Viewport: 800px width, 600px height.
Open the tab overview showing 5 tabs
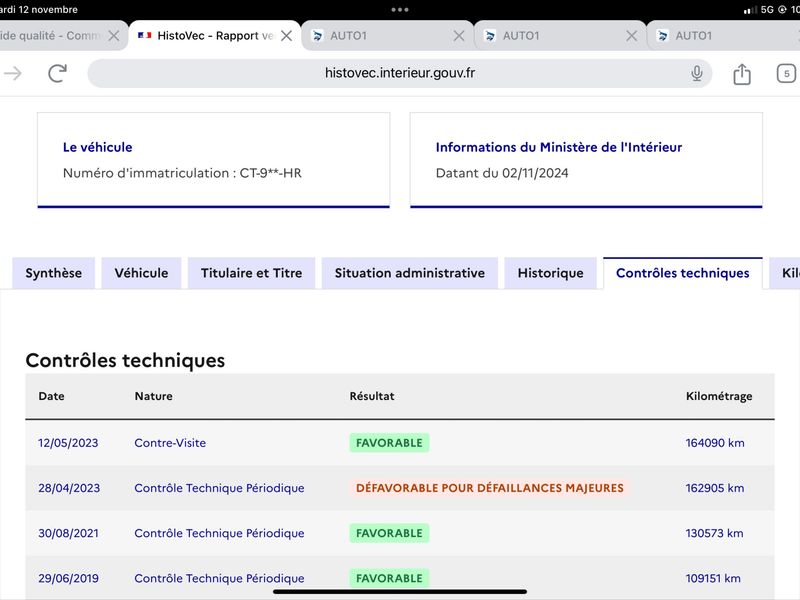pos(786,74)
